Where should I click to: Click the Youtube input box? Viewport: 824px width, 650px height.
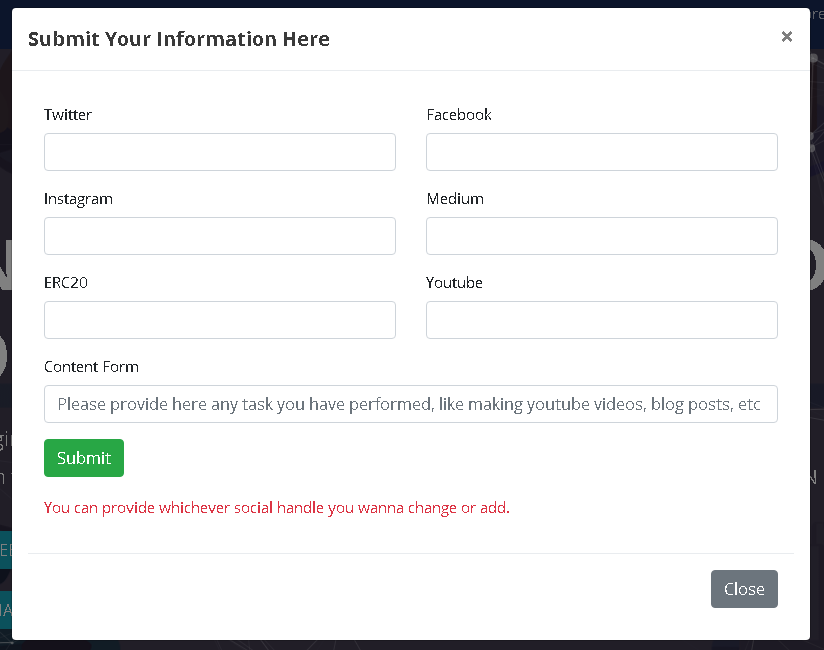pos(602,320)
